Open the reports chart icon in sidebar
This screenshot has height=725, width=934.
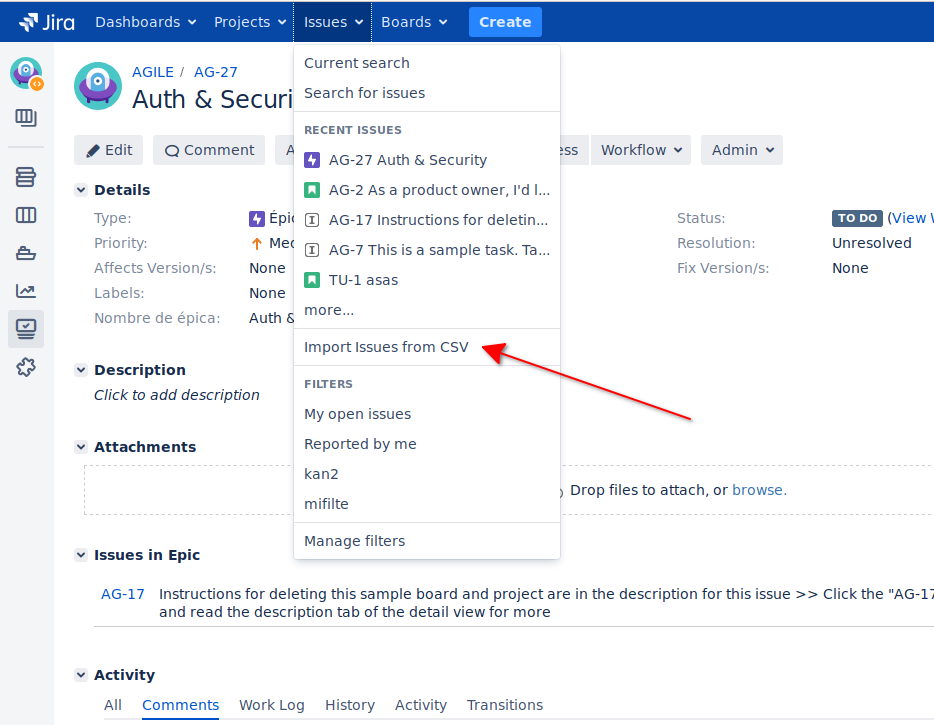[x=26, y=291]
